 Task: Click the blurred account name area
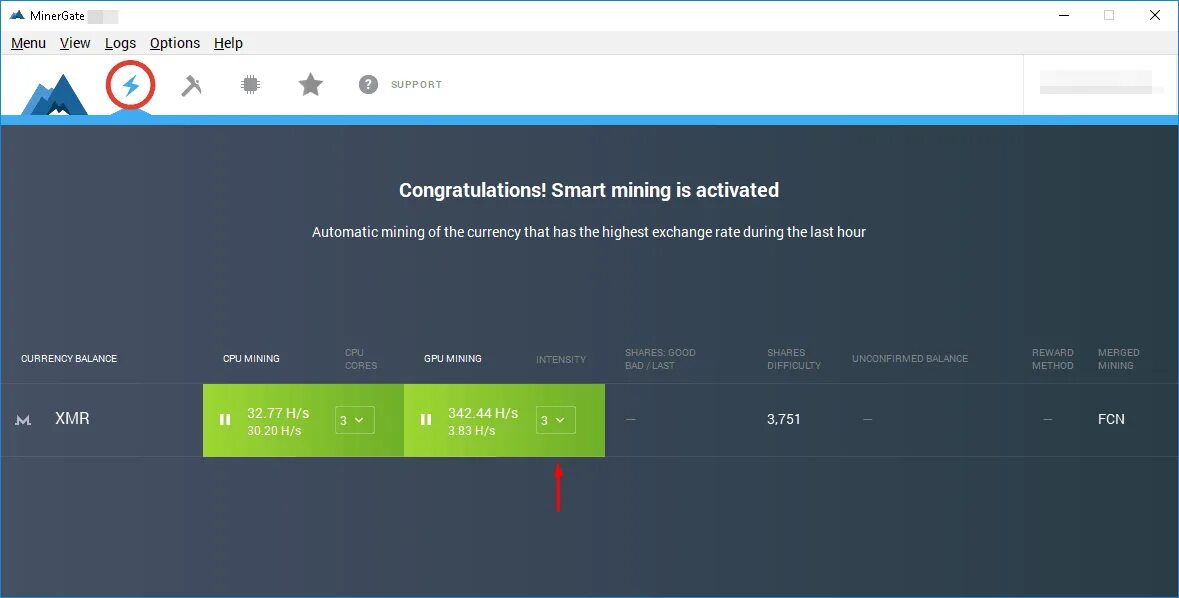[1096, 82]
